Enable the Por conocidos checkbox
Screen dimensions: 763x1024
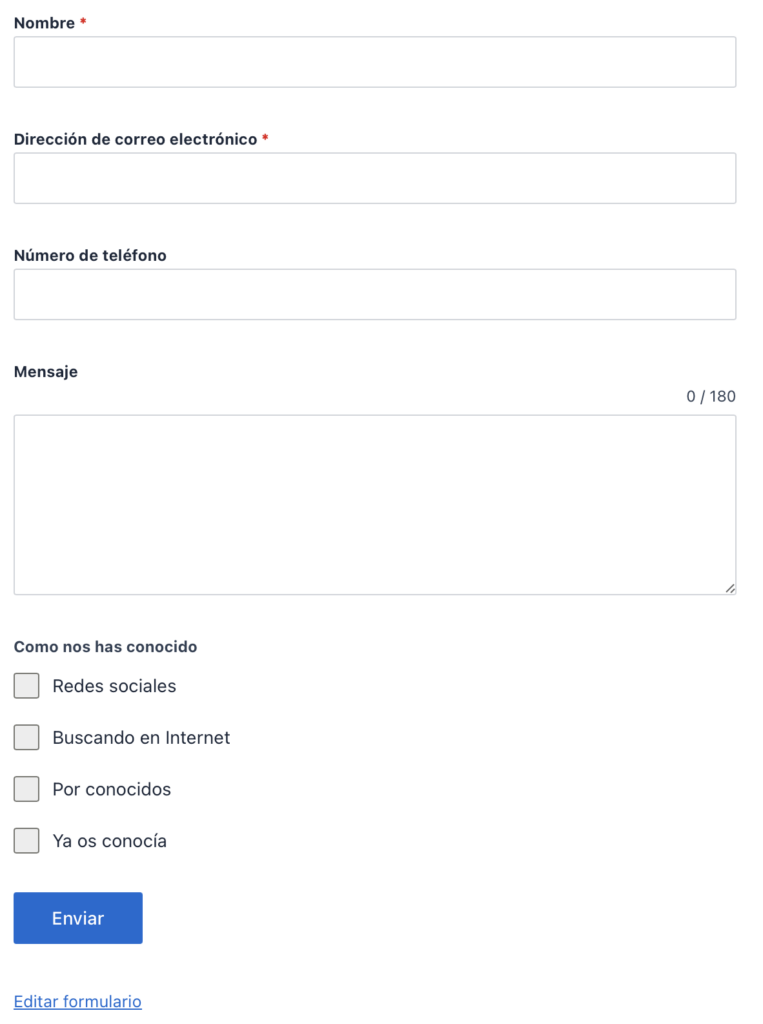tap(27, 789)
